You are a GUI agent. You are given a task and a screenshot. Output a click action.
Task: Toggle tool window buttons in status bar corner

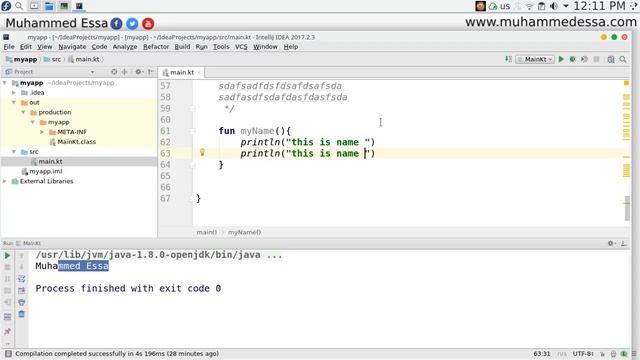coord(8,353)
